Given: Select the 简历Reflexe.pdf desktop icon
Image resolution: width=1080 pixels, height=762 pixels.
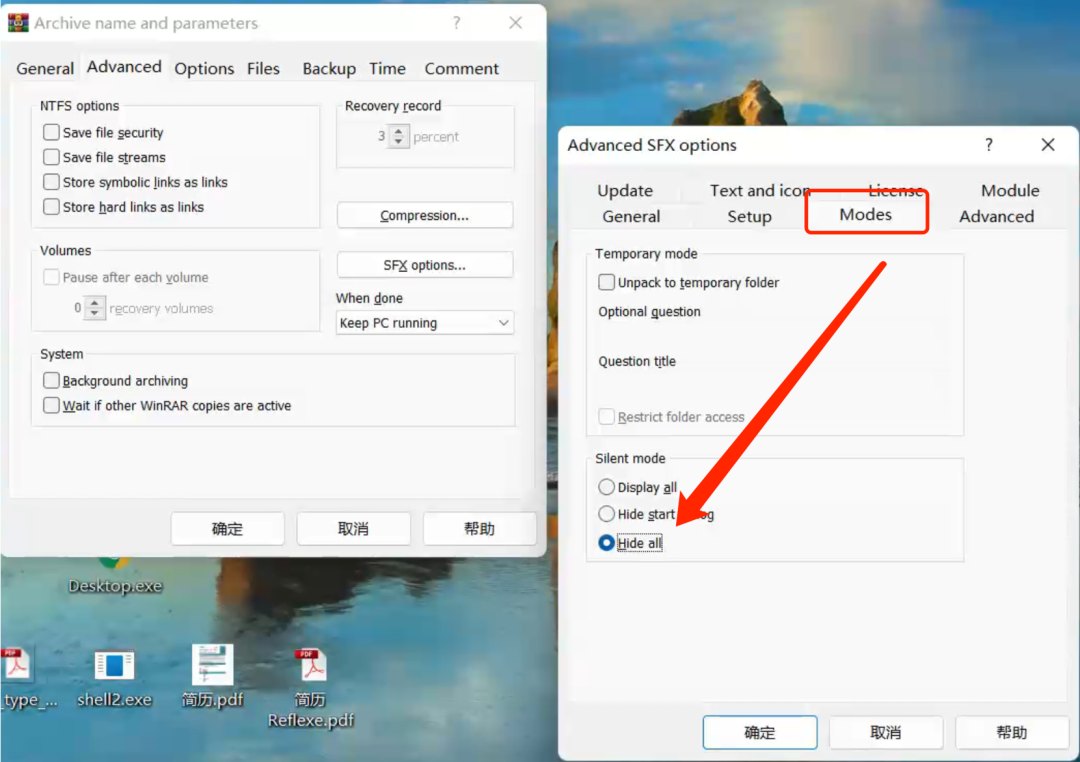Looking at the screenshot, I should pyautogui.click(x=311, y=688).
